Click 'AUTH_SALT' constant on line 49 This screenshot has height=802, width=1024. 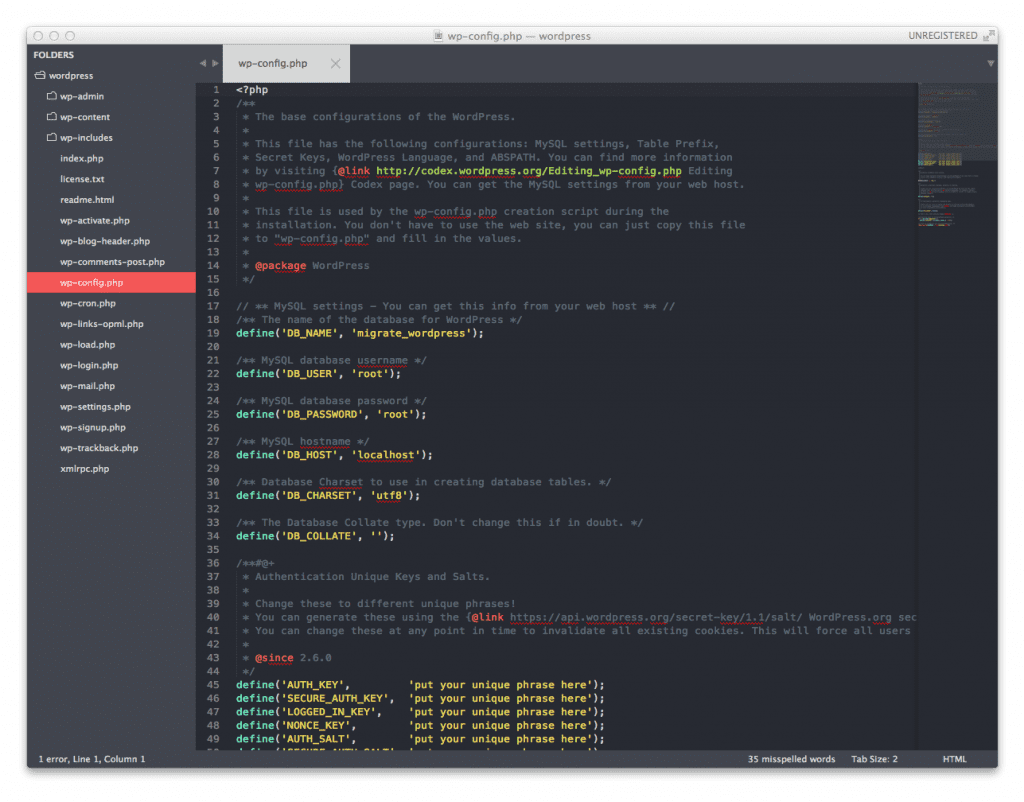(315, 739)
